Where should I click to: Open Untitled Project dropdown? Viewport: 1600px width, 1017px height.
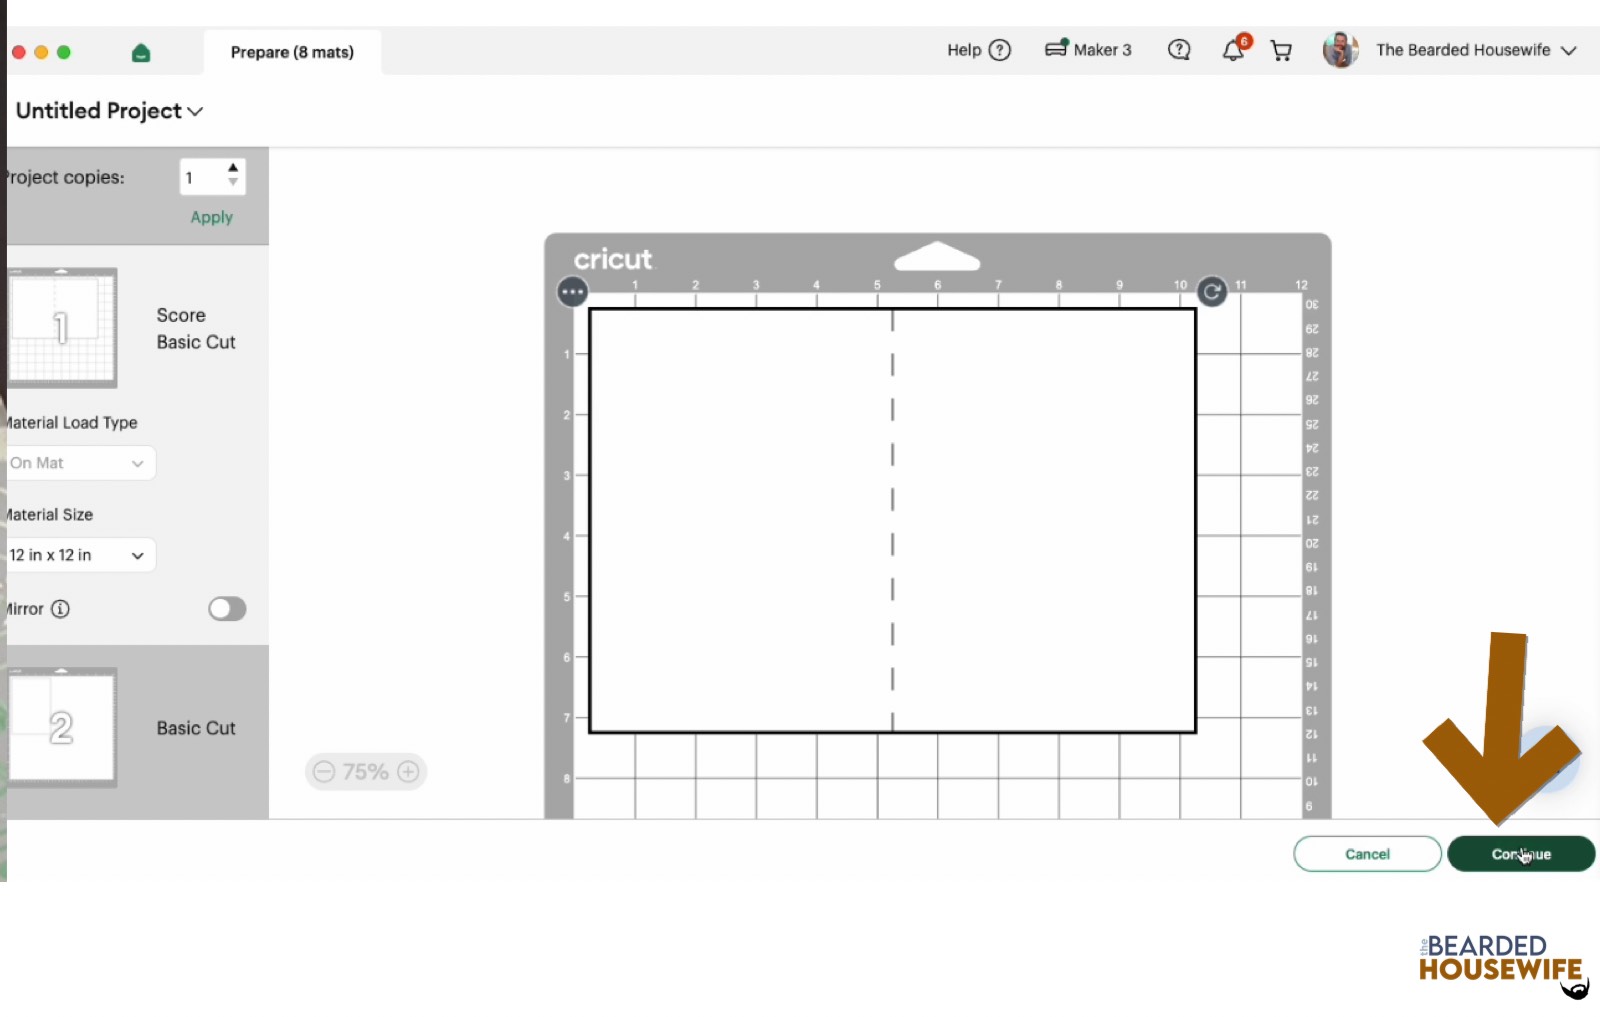click(109, 111)
